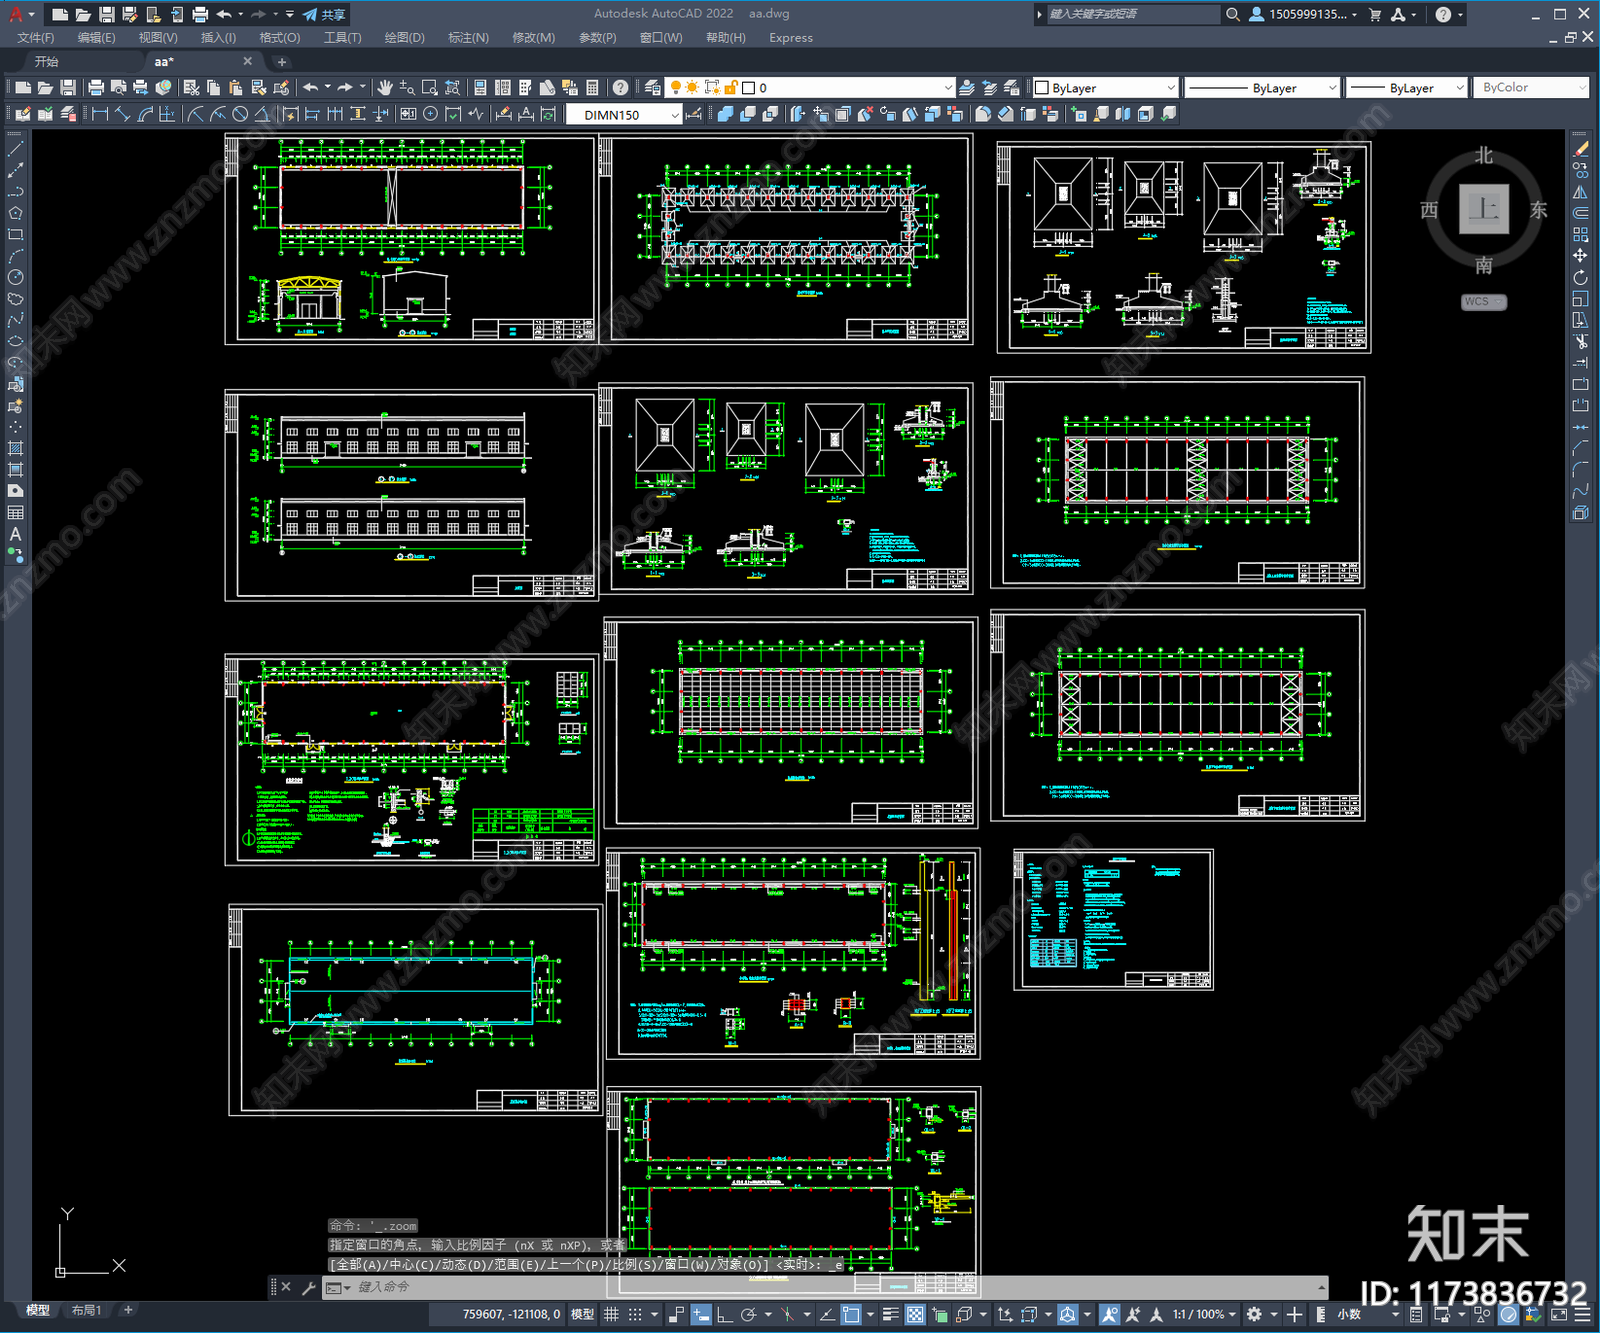Toggle Polar tracking in status bar
The height and width of the screenshot is (1333, 1600).
(748, 1314)
